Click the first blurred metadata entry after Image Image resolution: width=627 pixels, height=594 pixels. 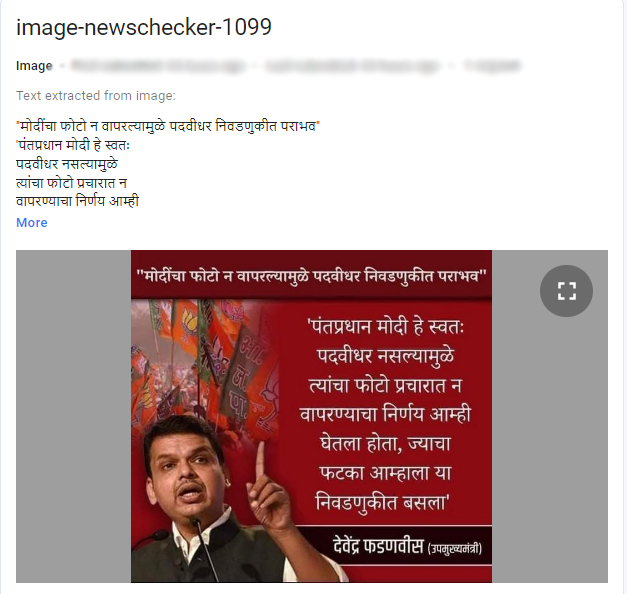(158, 65)
